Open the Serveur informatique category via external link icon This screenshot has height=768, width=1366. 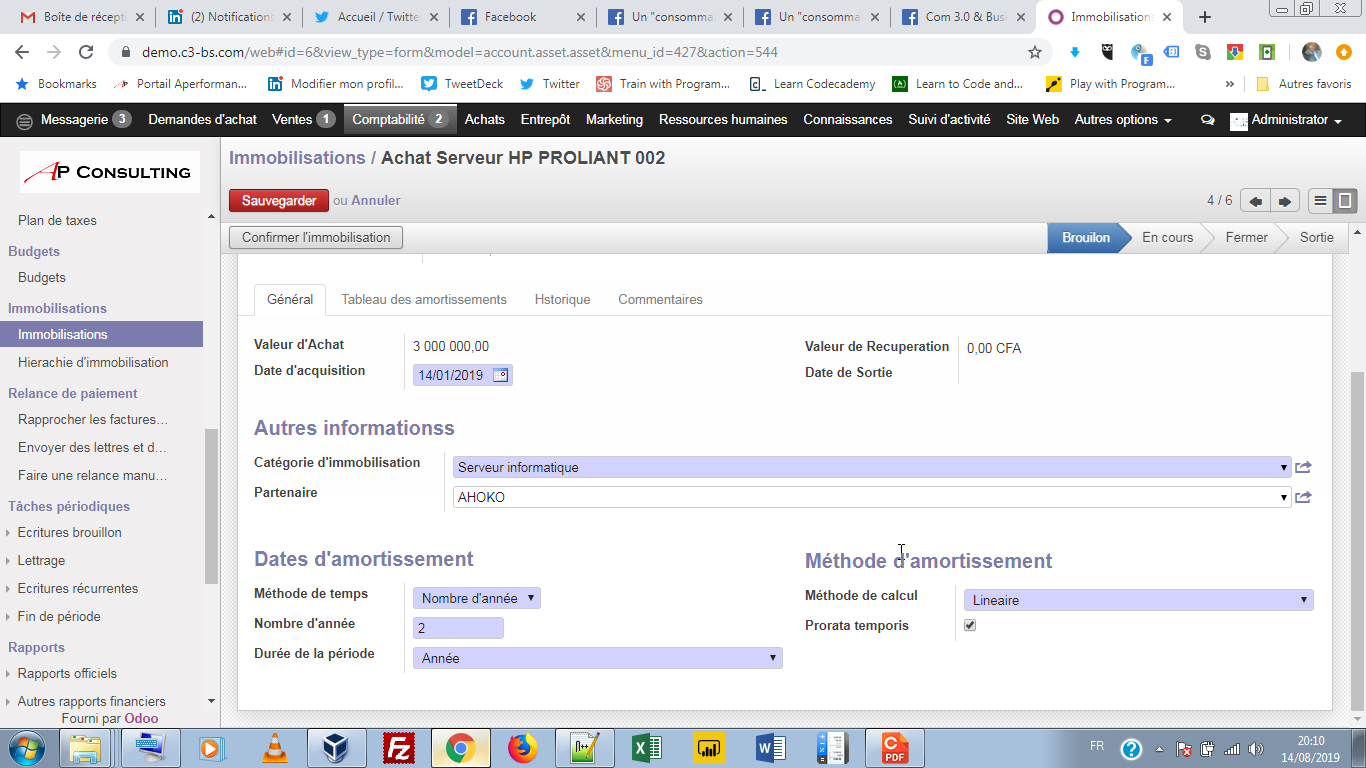1303,467
